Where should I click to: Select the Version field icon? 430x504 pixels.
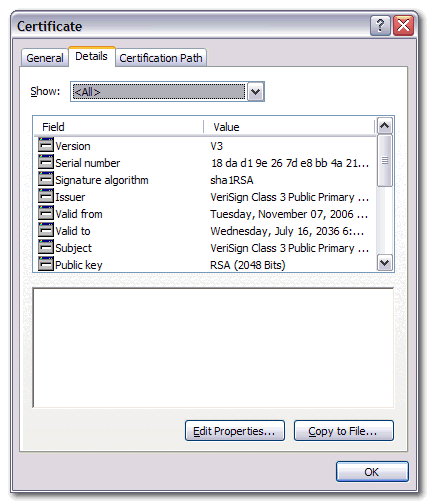(46, 145)
